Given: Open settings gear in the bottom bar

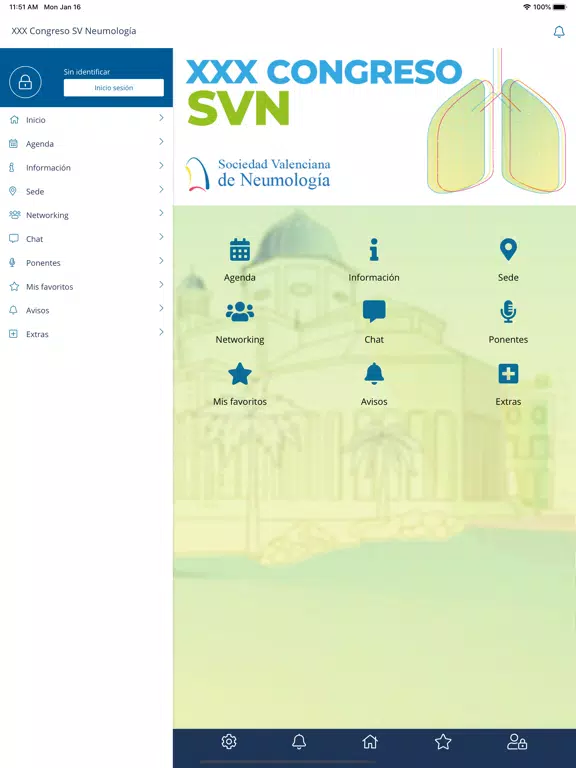Looking at the screenshot, I should coord(229,742).
